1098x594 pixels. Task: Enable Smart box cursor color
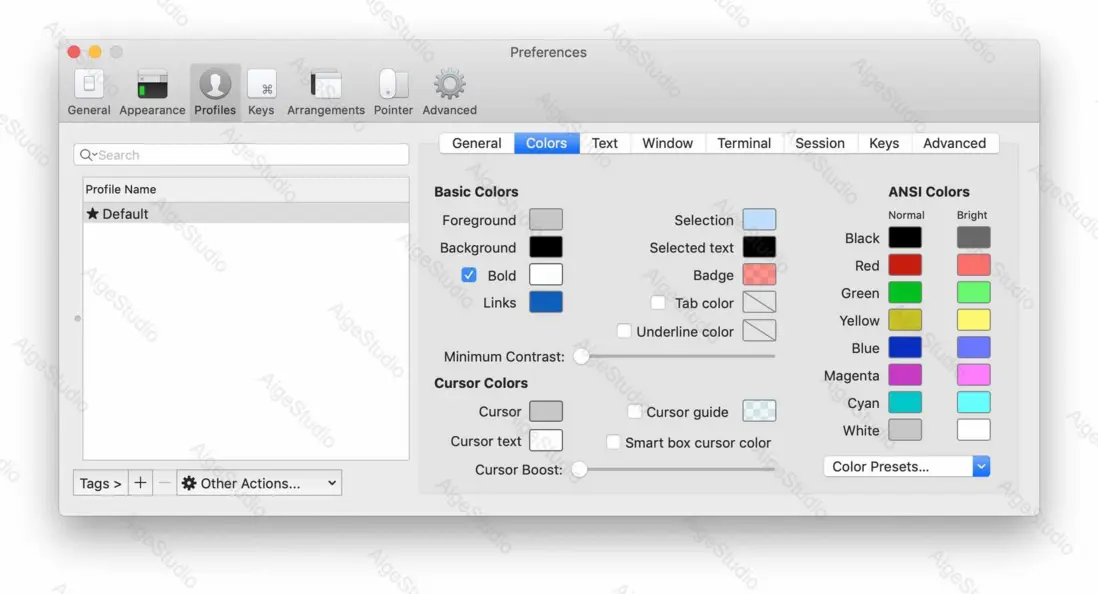613,441
